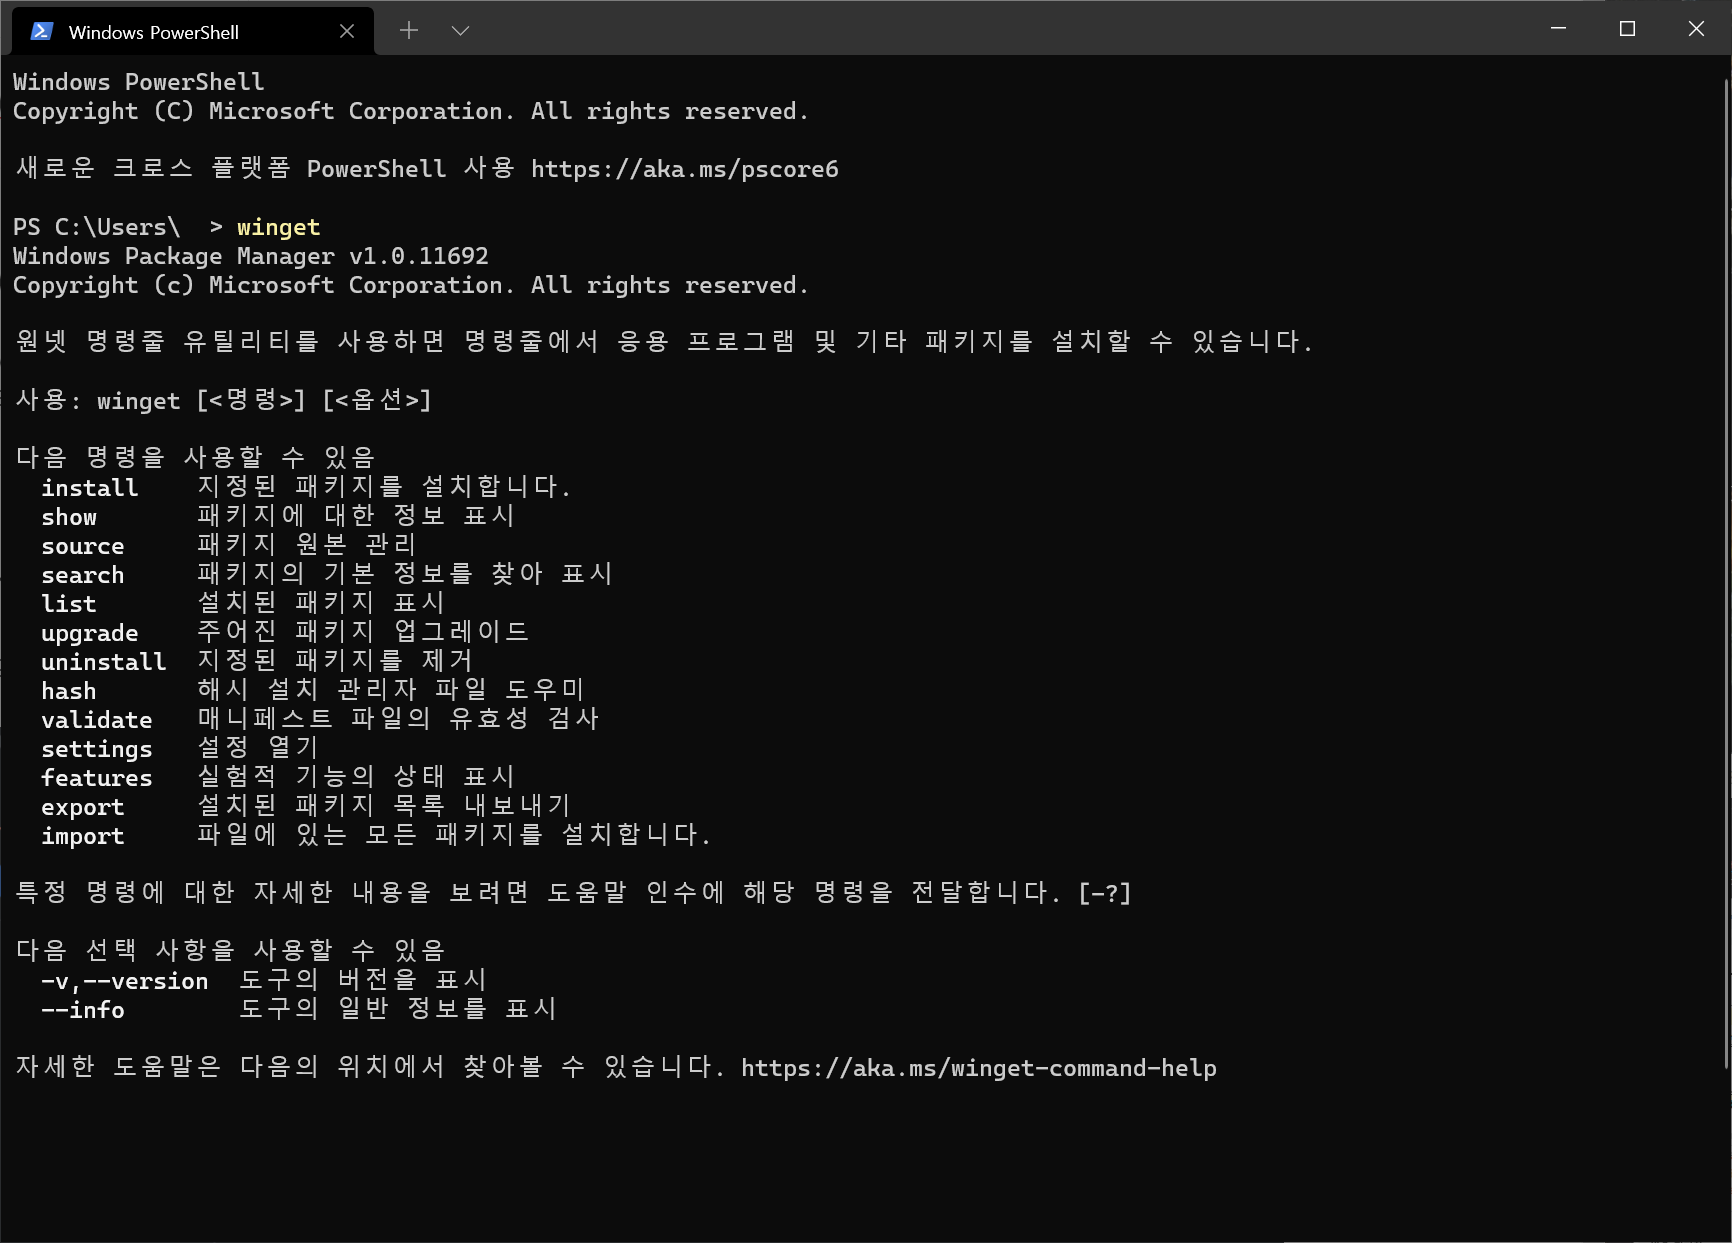Viewport: 1732px width, 1243px height.
Task: Click the uninstall command entry
Action: [x=104, y=662]
